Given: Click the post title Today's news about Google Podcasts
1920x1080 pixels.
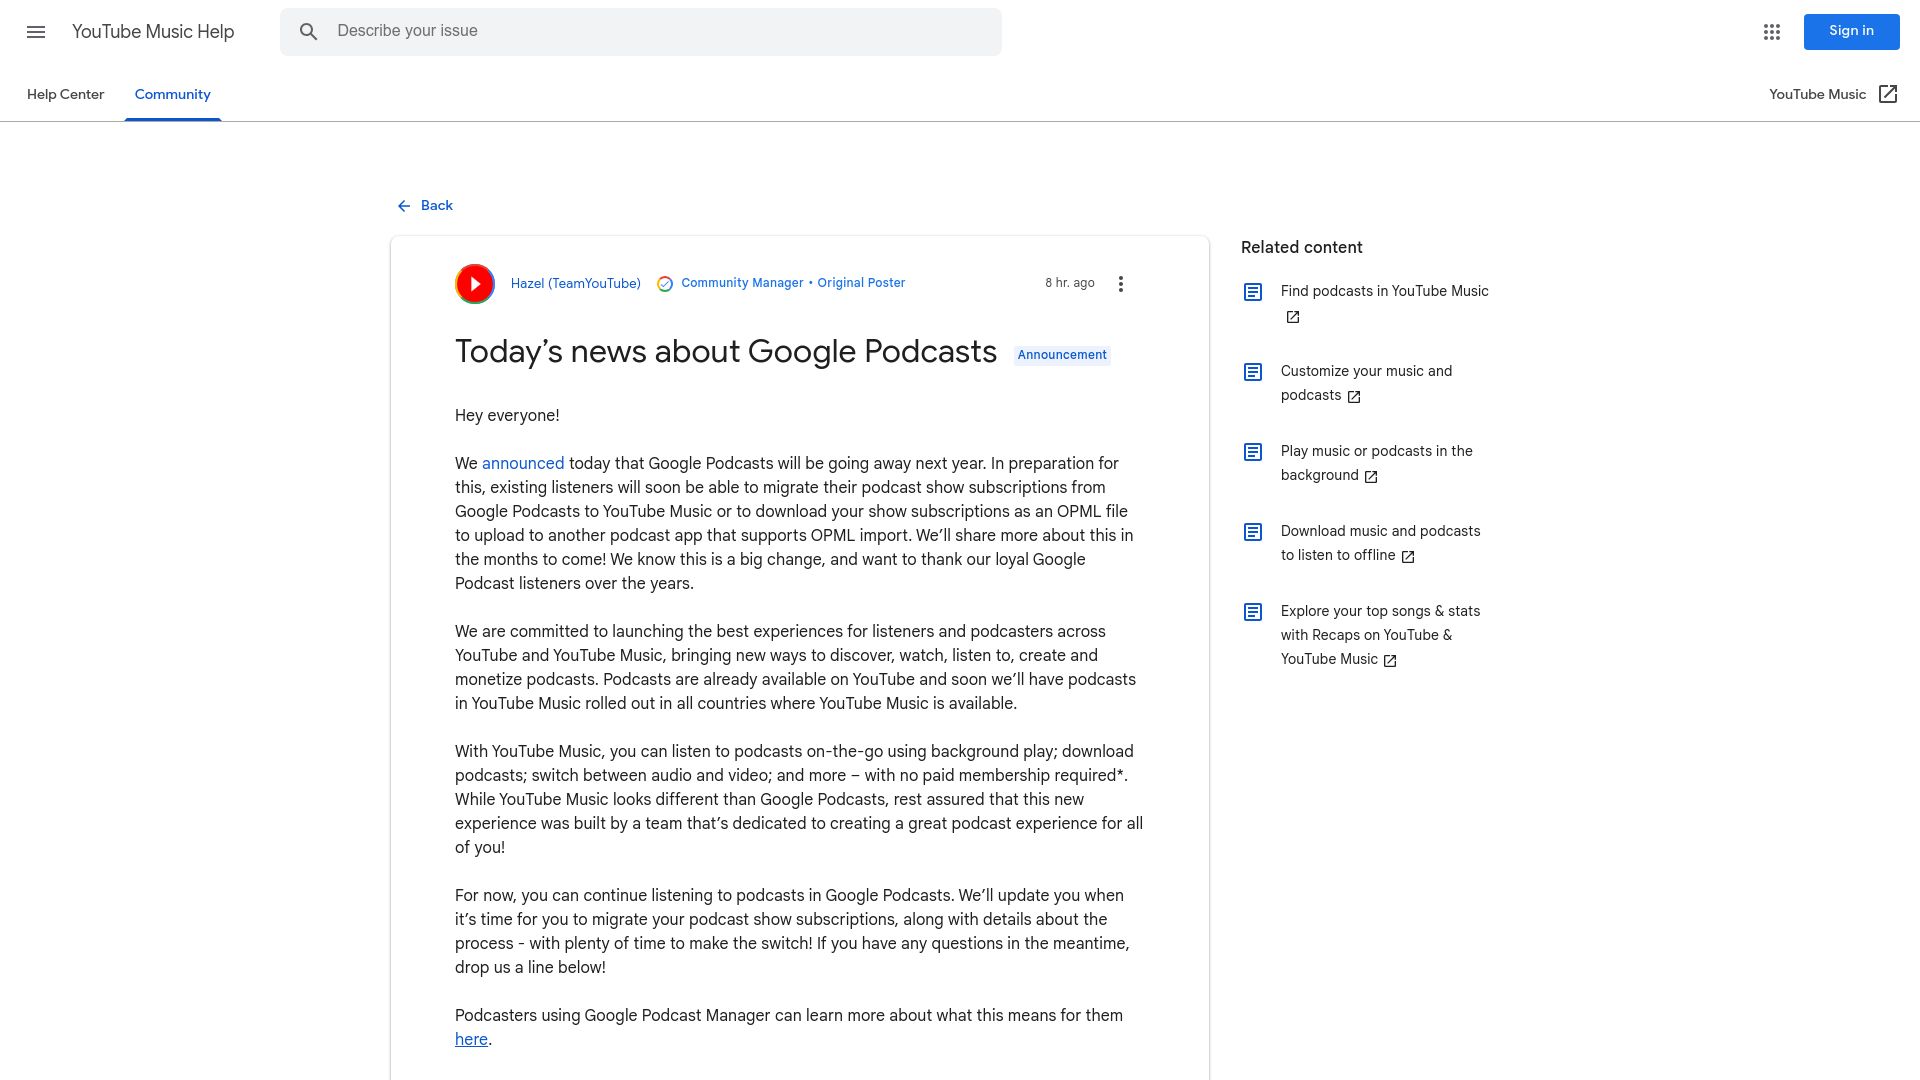Looking at the screenshot, I should [x=726, y=352].
